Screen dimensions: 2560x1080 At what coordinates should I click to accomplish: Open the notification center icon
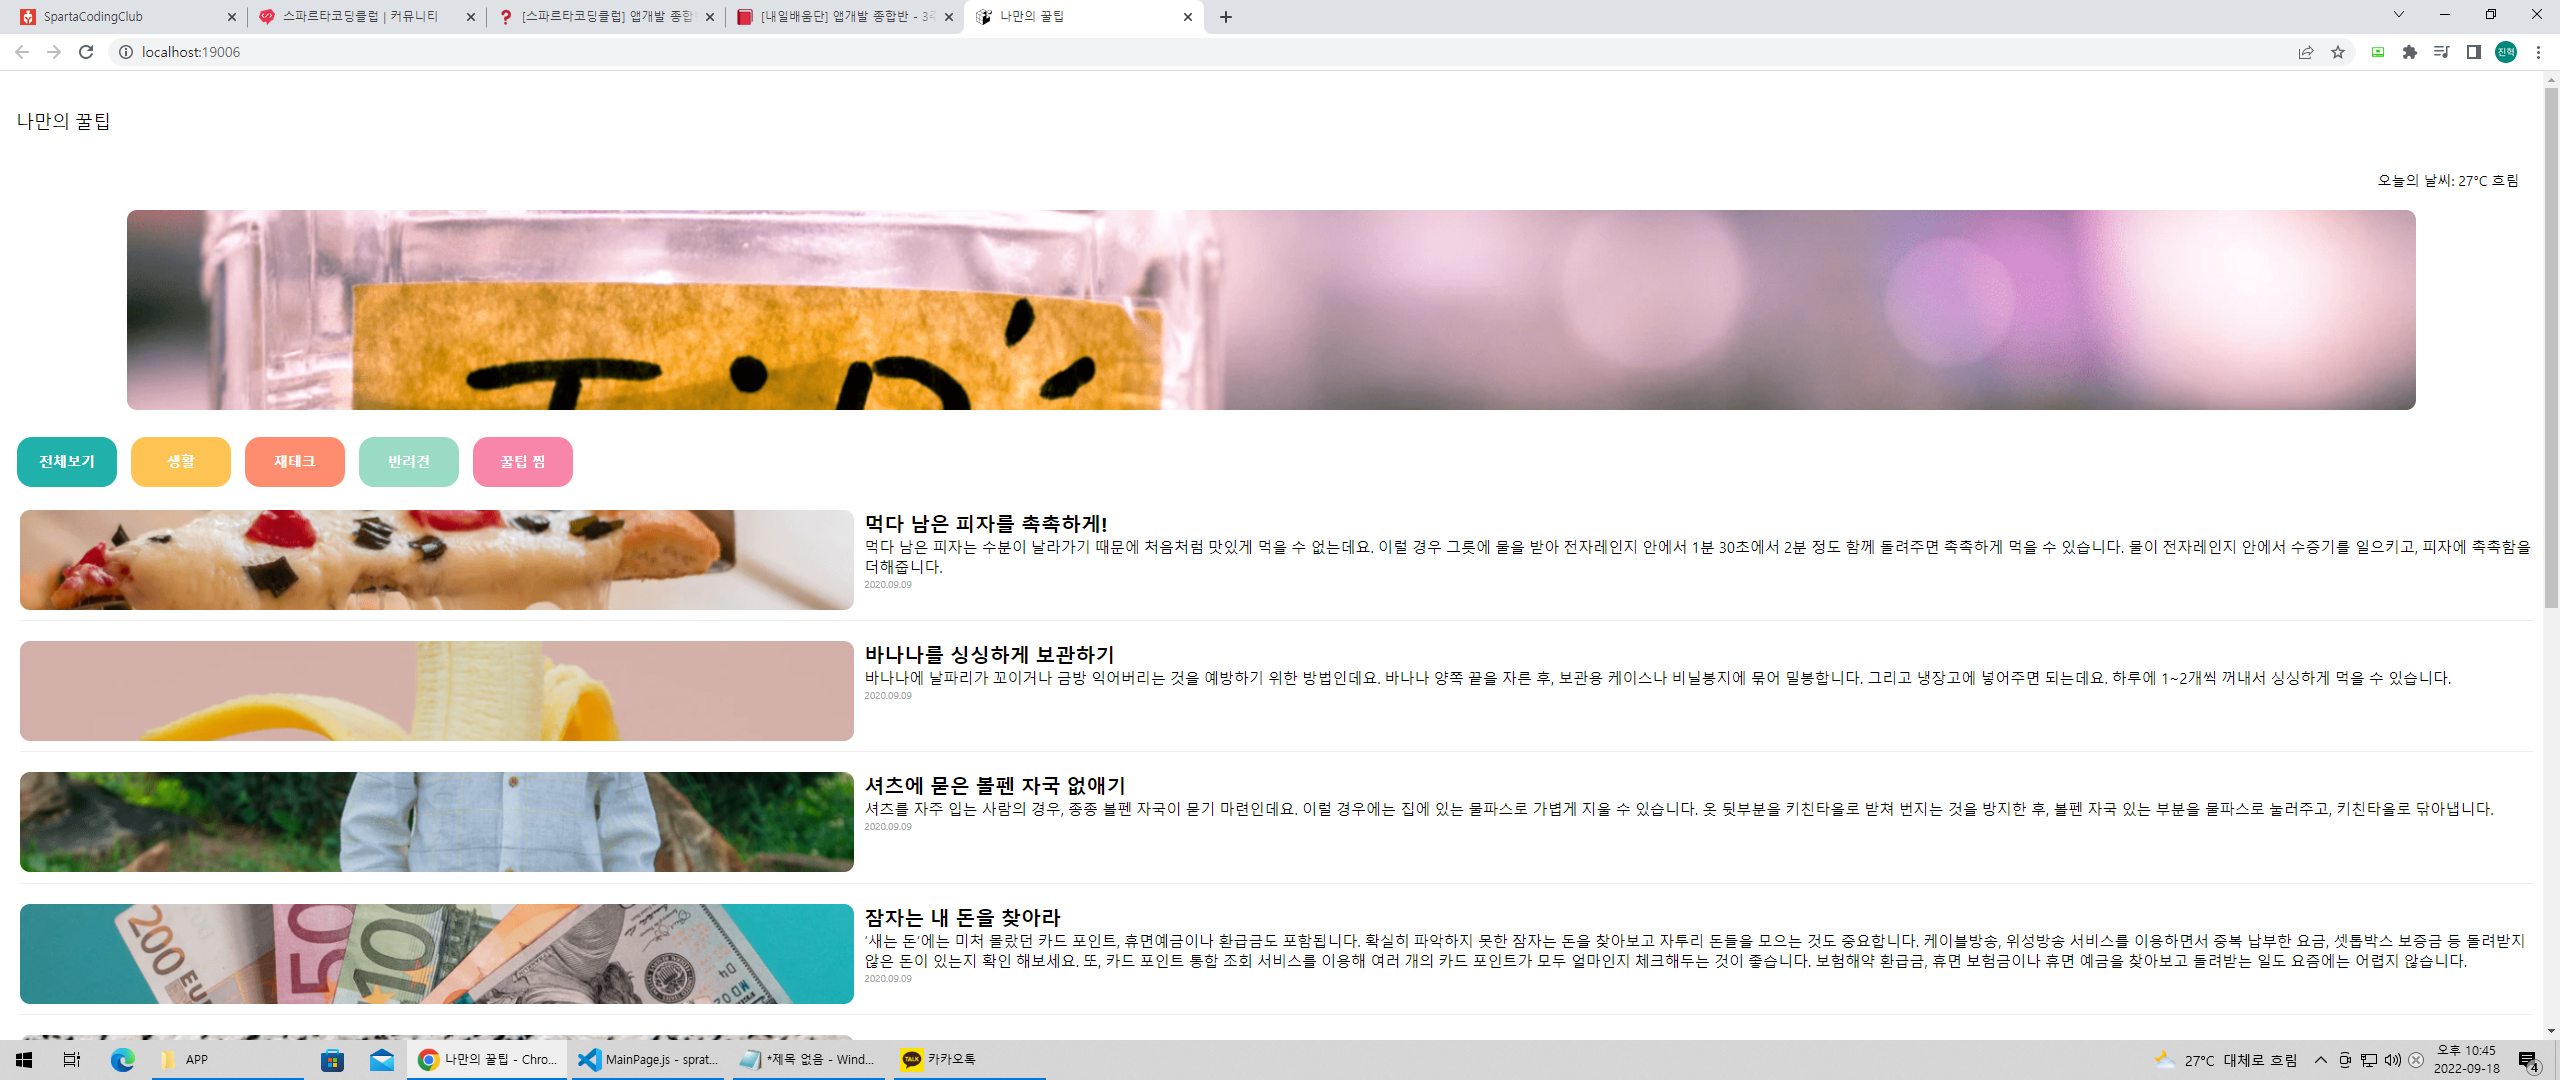(2529, 1060)
